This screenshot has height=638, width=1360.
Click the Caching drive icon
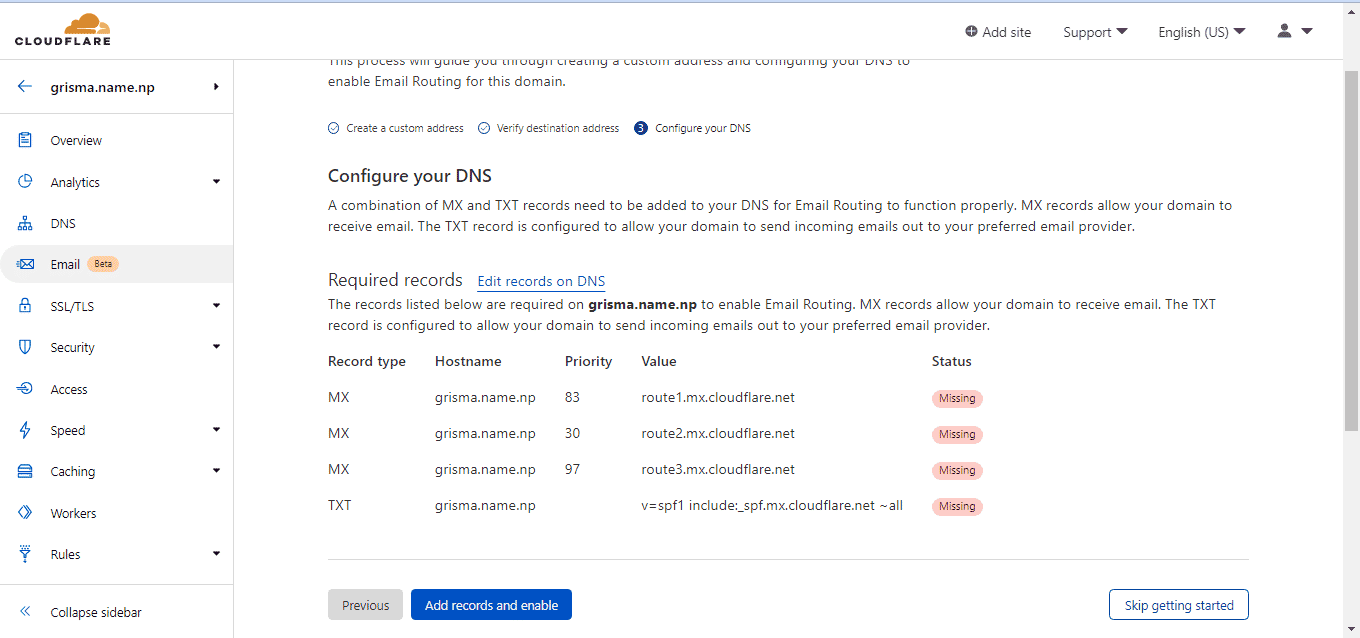[25, 471]
